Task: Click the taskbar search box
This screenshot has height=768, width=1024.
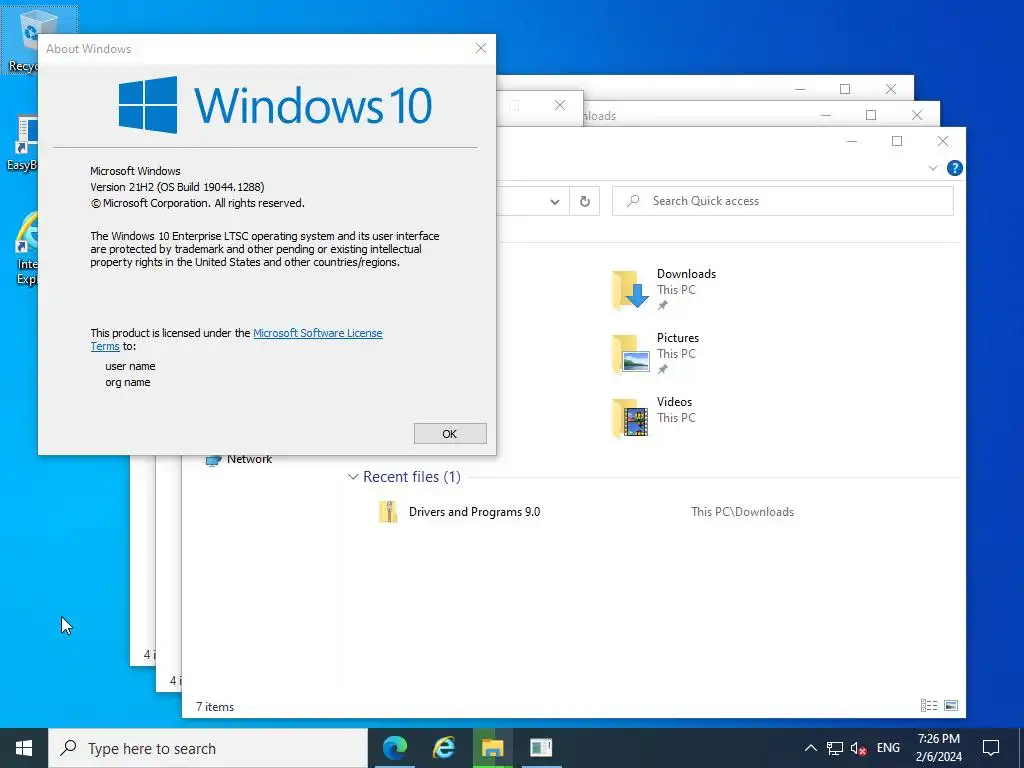Action: [x=208, y=748]
